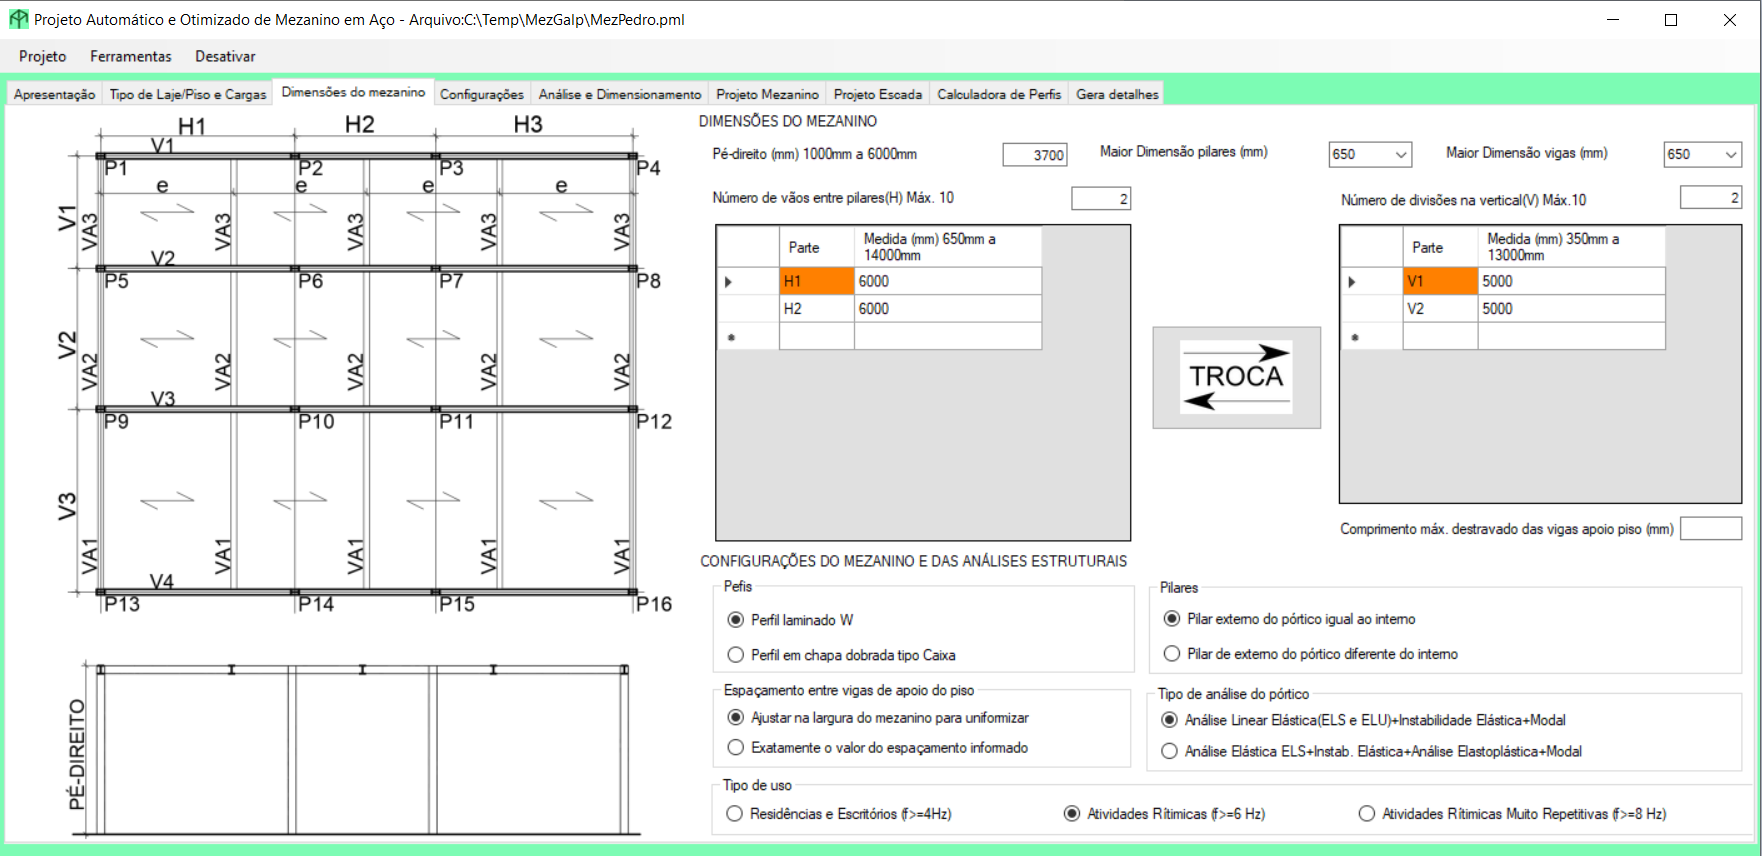This screenshot has height=856, width=1762.
Task: Click the H2 measurement cell
Action: 946,309
